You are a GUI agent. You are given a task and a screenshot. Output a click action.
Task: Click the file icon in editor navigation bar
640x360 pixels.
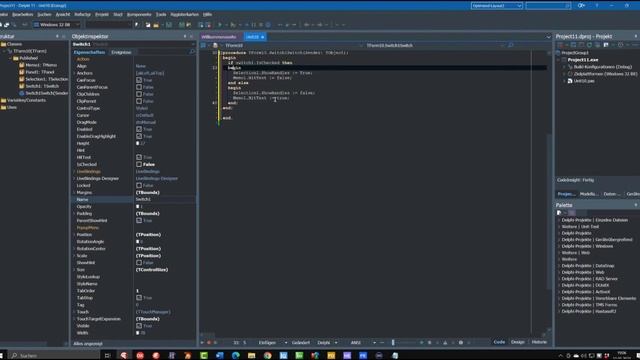coord(215,45)
